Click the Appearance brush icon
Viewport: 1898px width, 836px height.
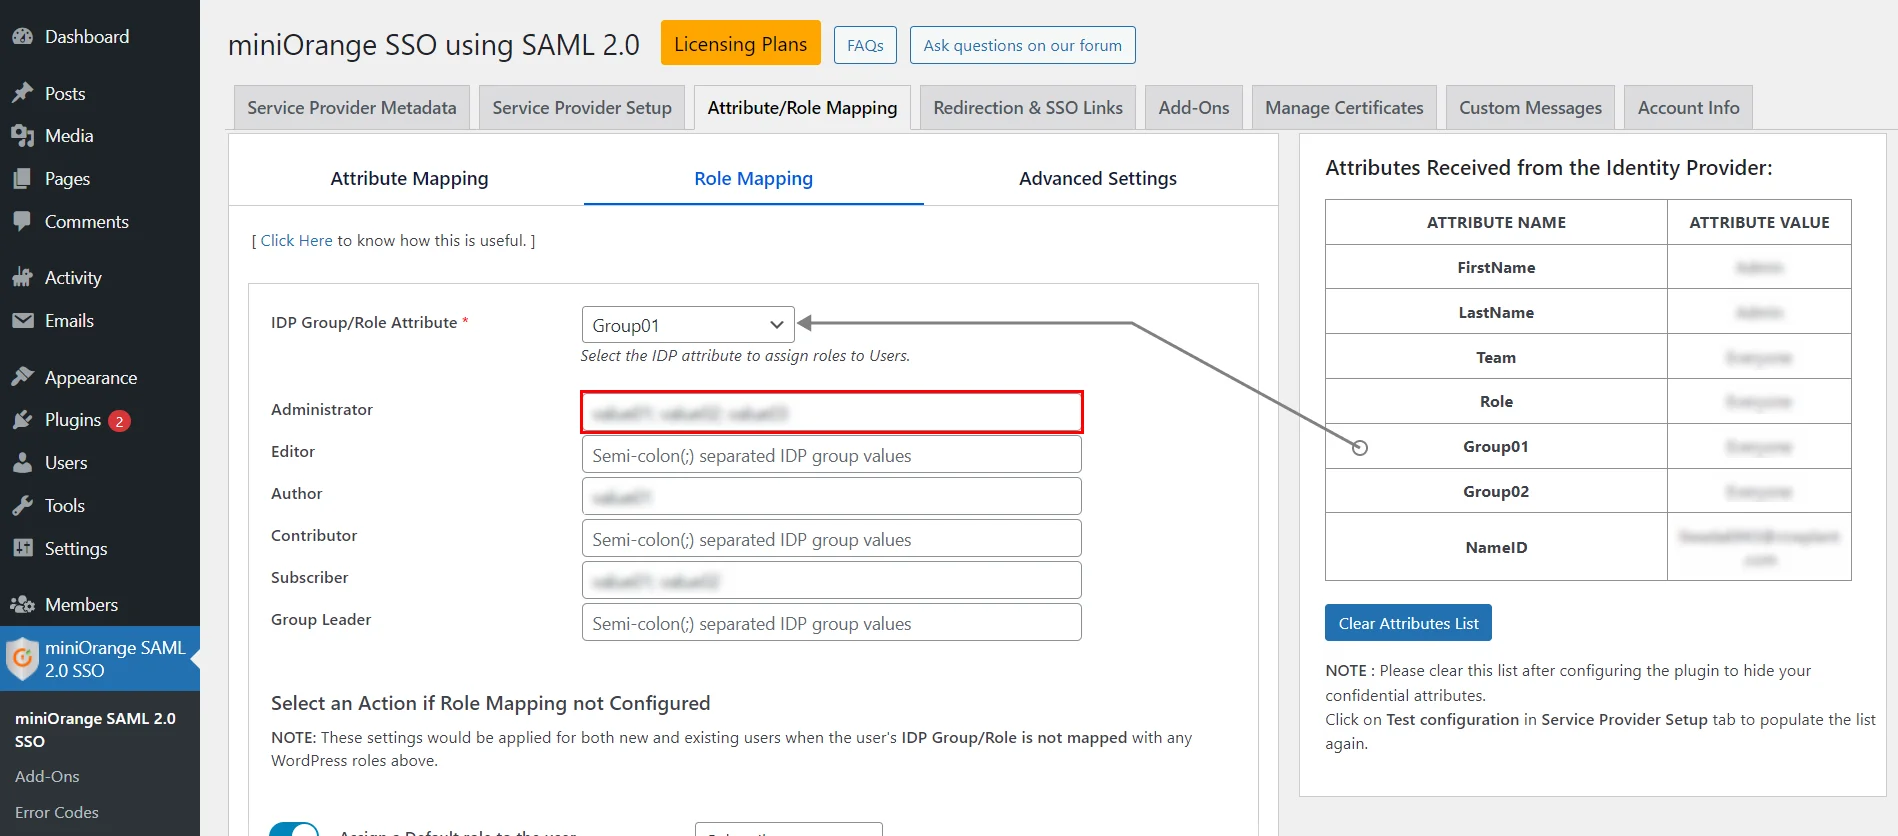click(22, 377)
